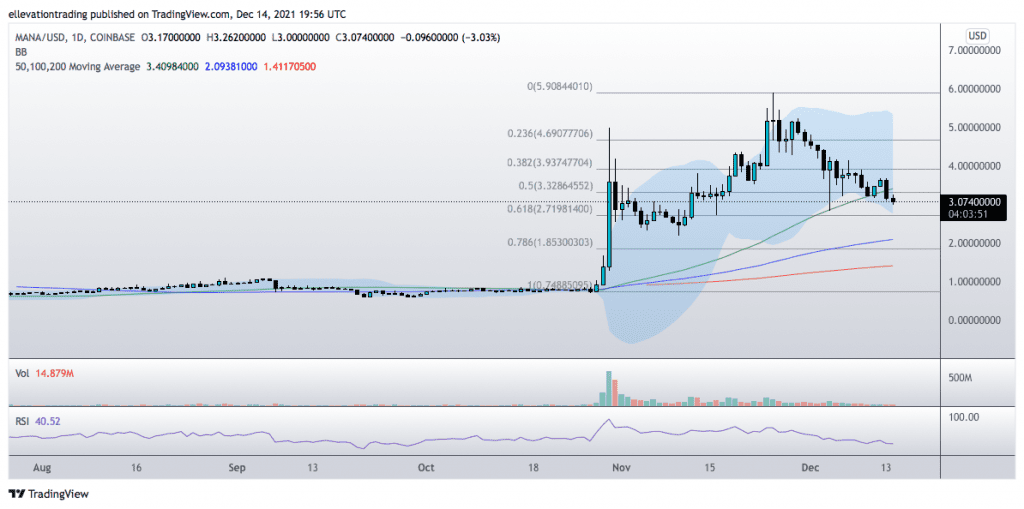Click the Fibonacci 0.786(1.85300303) level label
The image size is (1024, 509).
[x=550, y=243]
